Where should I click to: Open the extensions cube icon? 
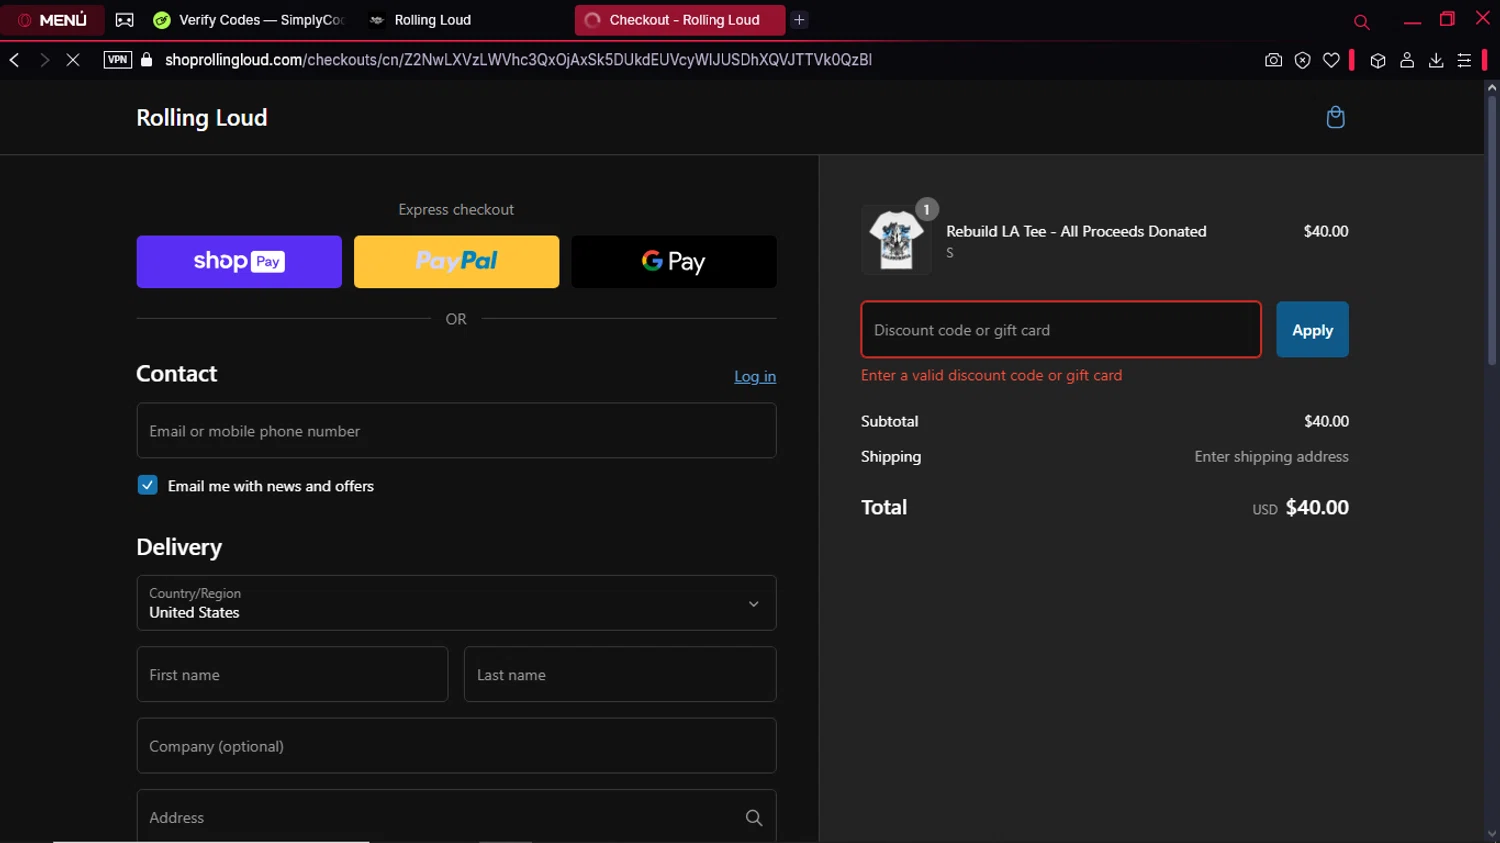(1378, 60)
